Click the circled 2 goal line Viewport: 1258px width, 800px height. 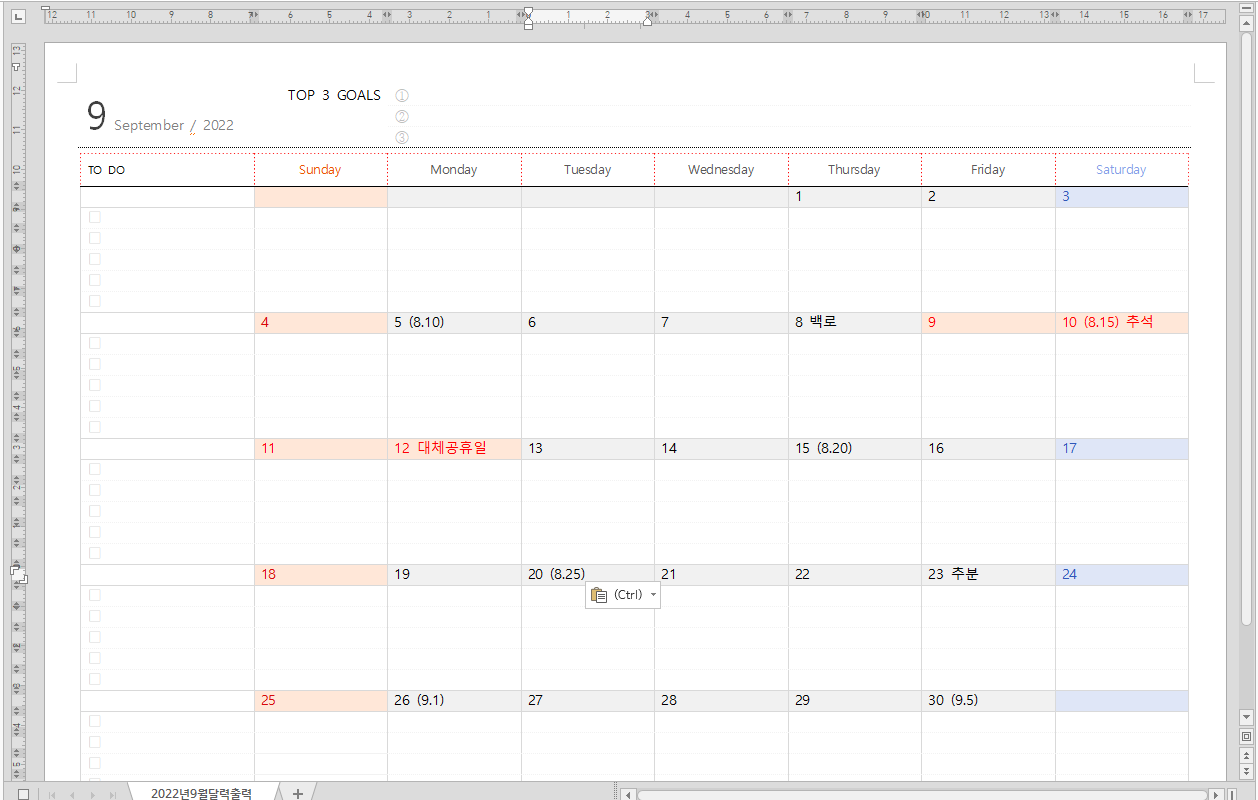point(793,117)
